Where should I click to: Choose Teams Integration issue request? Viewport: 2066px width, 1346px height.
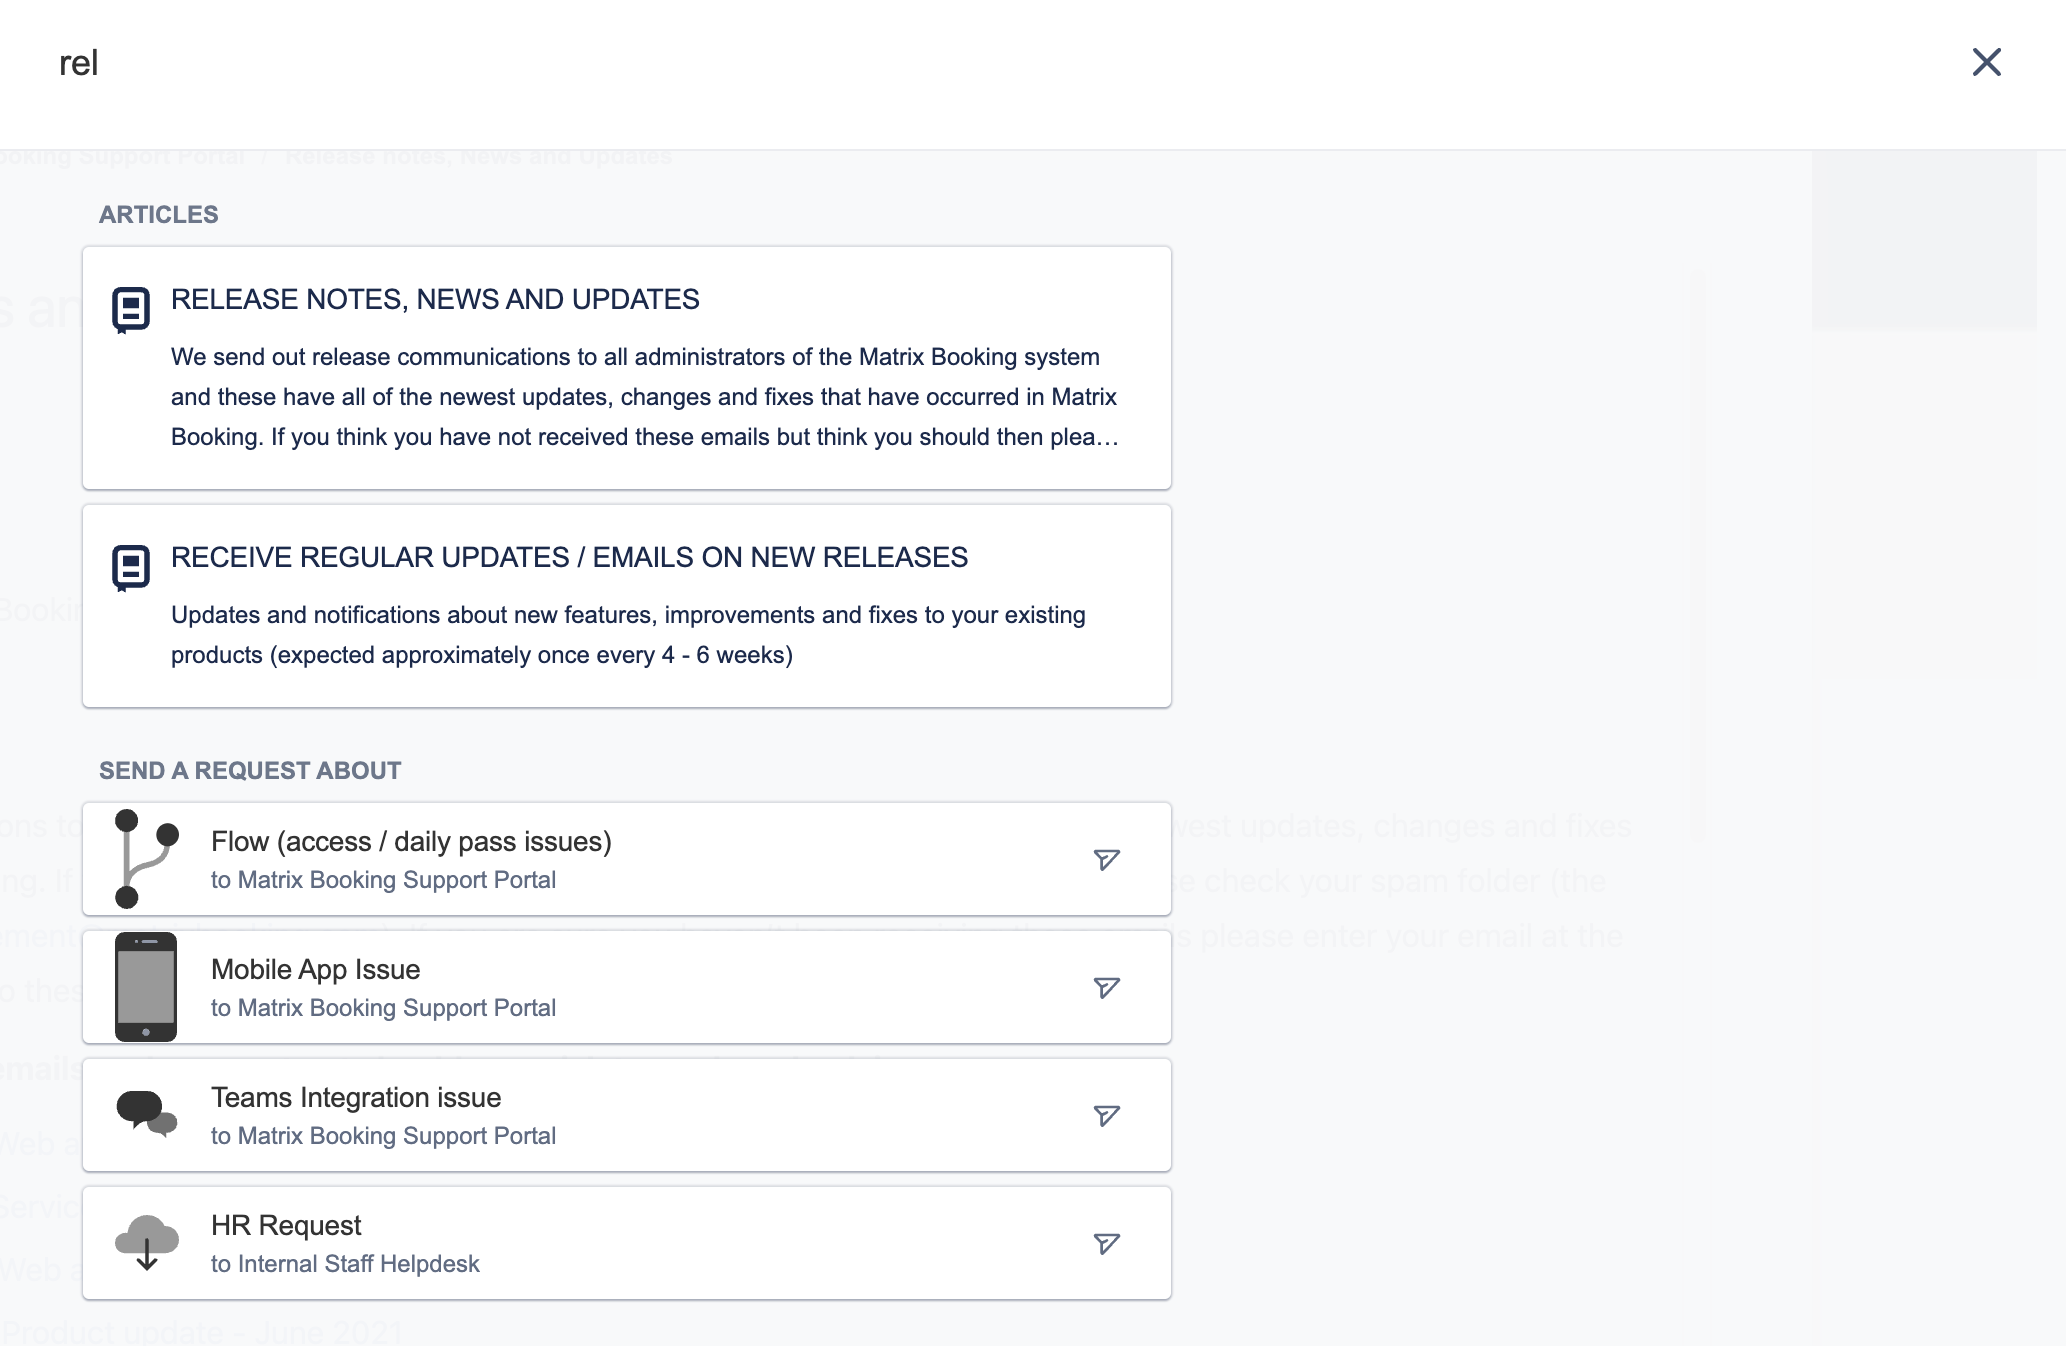[x=356, y=1098]
